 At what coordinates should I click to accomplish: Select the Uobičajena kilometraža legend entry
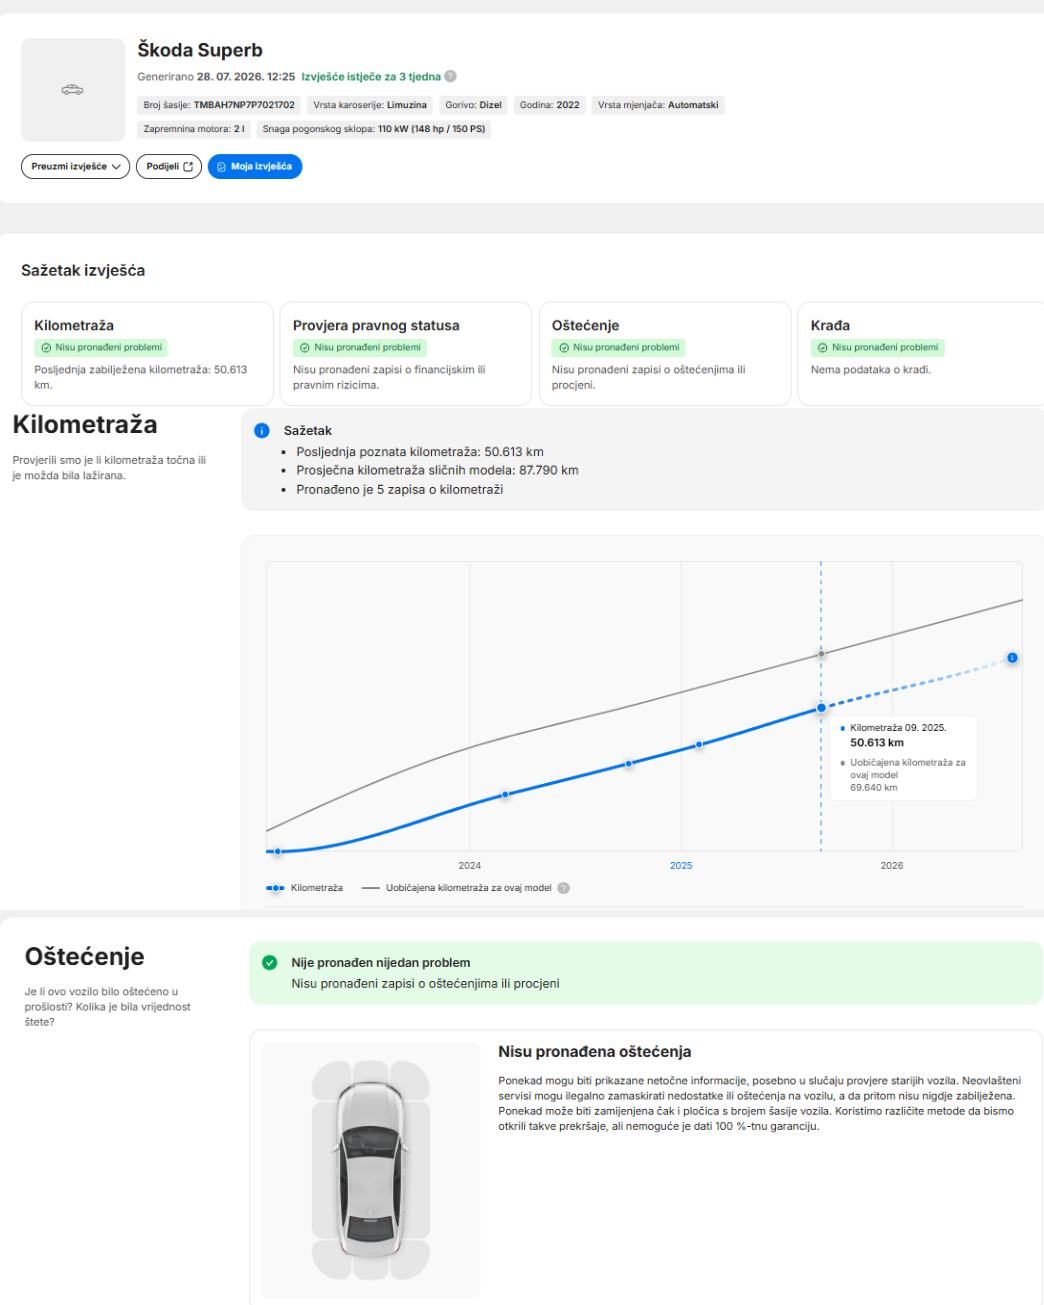pos(457,888)
